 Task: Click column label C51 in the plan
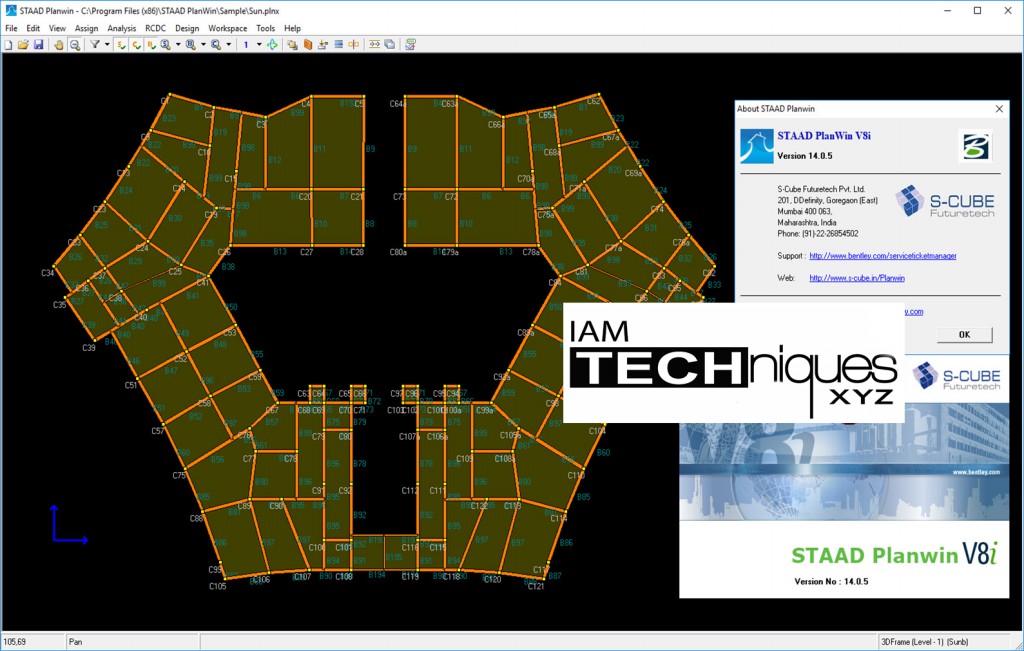(x=131, y=385)
